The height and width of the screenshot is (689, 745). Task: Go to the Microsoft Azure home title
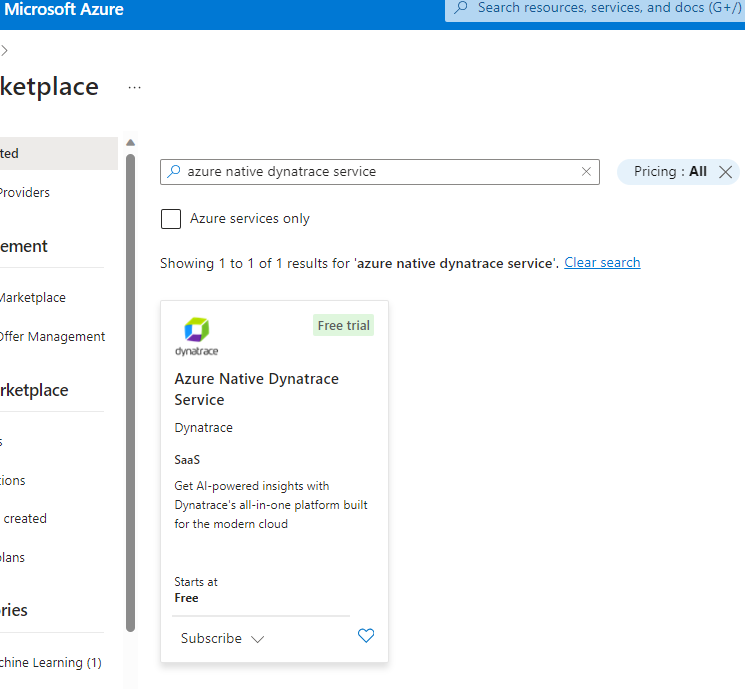pyautogui.click(x=62, y=10)
